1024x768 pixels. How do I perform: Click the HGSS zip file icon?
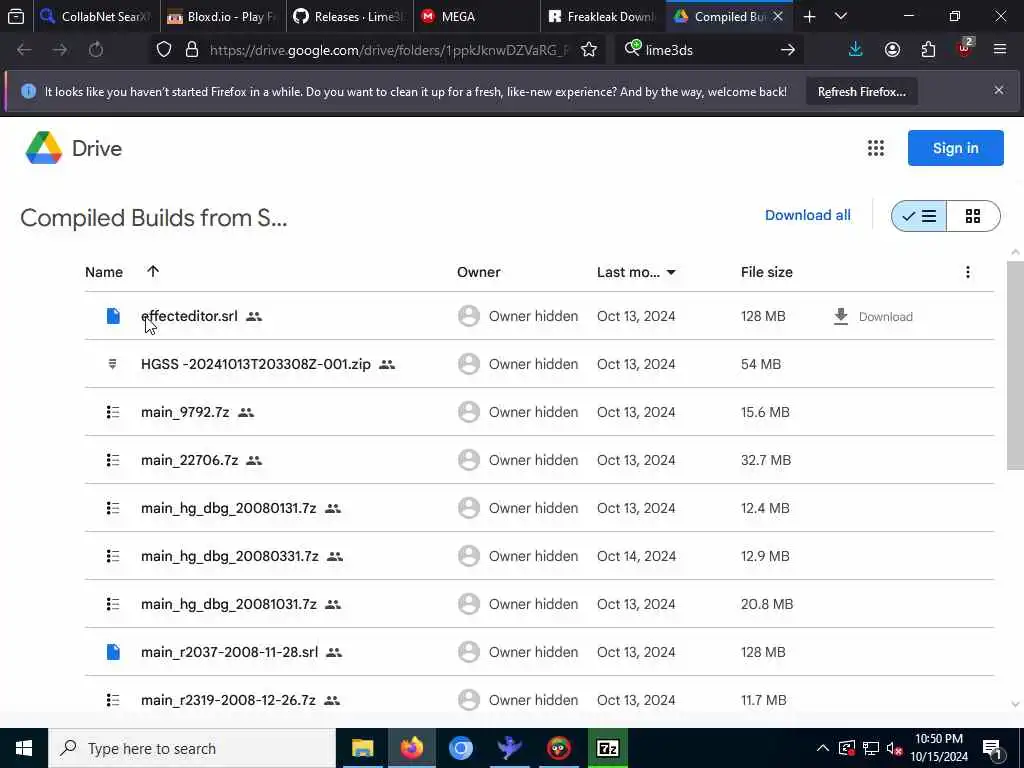[x=112, y=364]
